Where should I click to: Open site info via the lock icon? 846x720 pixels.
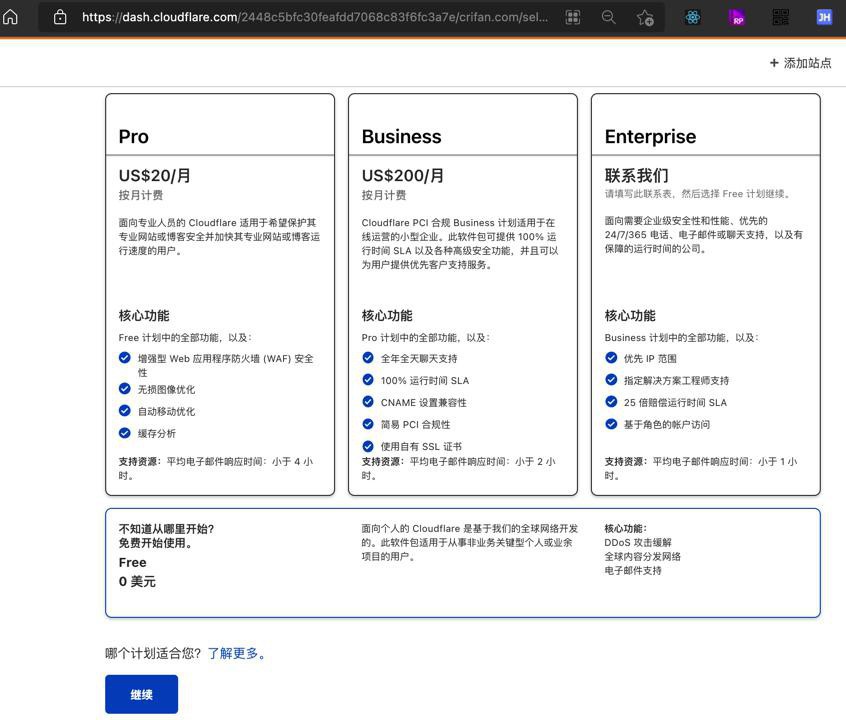(60, 17)
